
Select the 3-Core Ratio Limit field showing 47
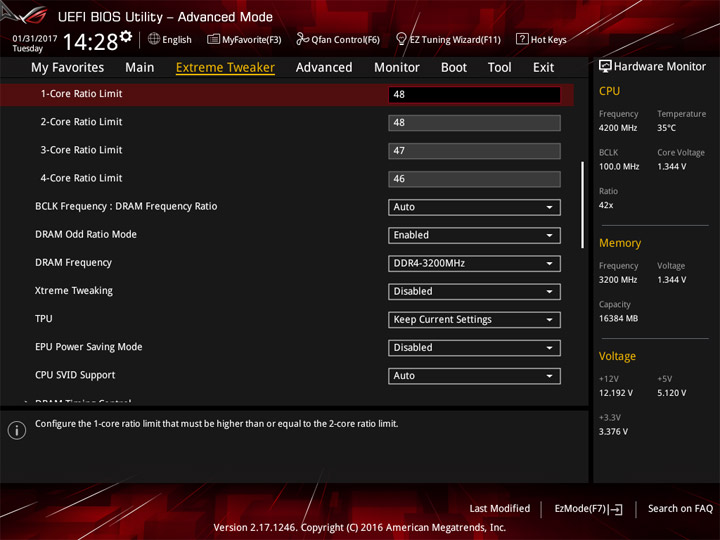click(x=474, y=151)
